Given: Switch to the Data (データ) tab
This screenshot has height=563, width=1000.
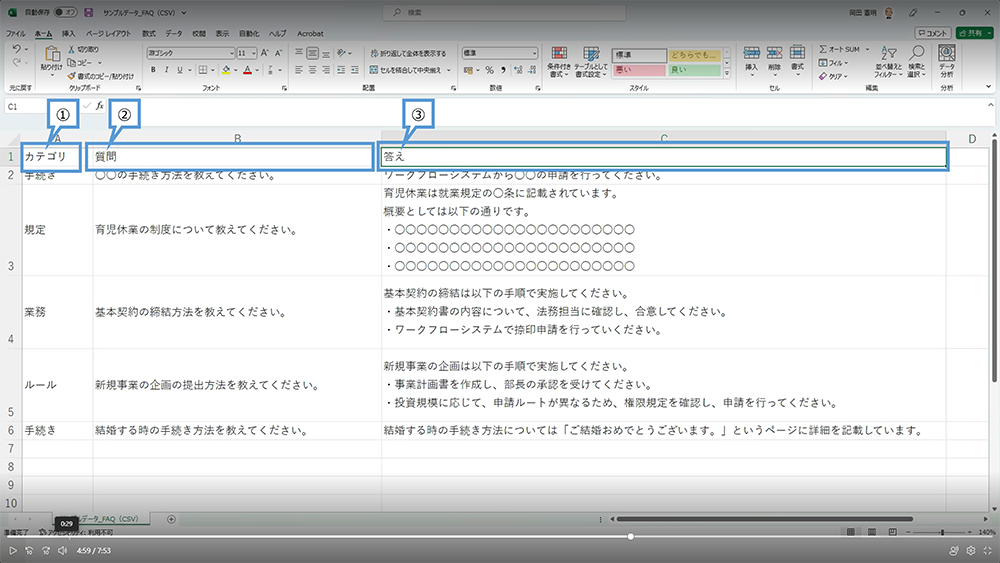Looking at the screenshot, I should 173,33.
